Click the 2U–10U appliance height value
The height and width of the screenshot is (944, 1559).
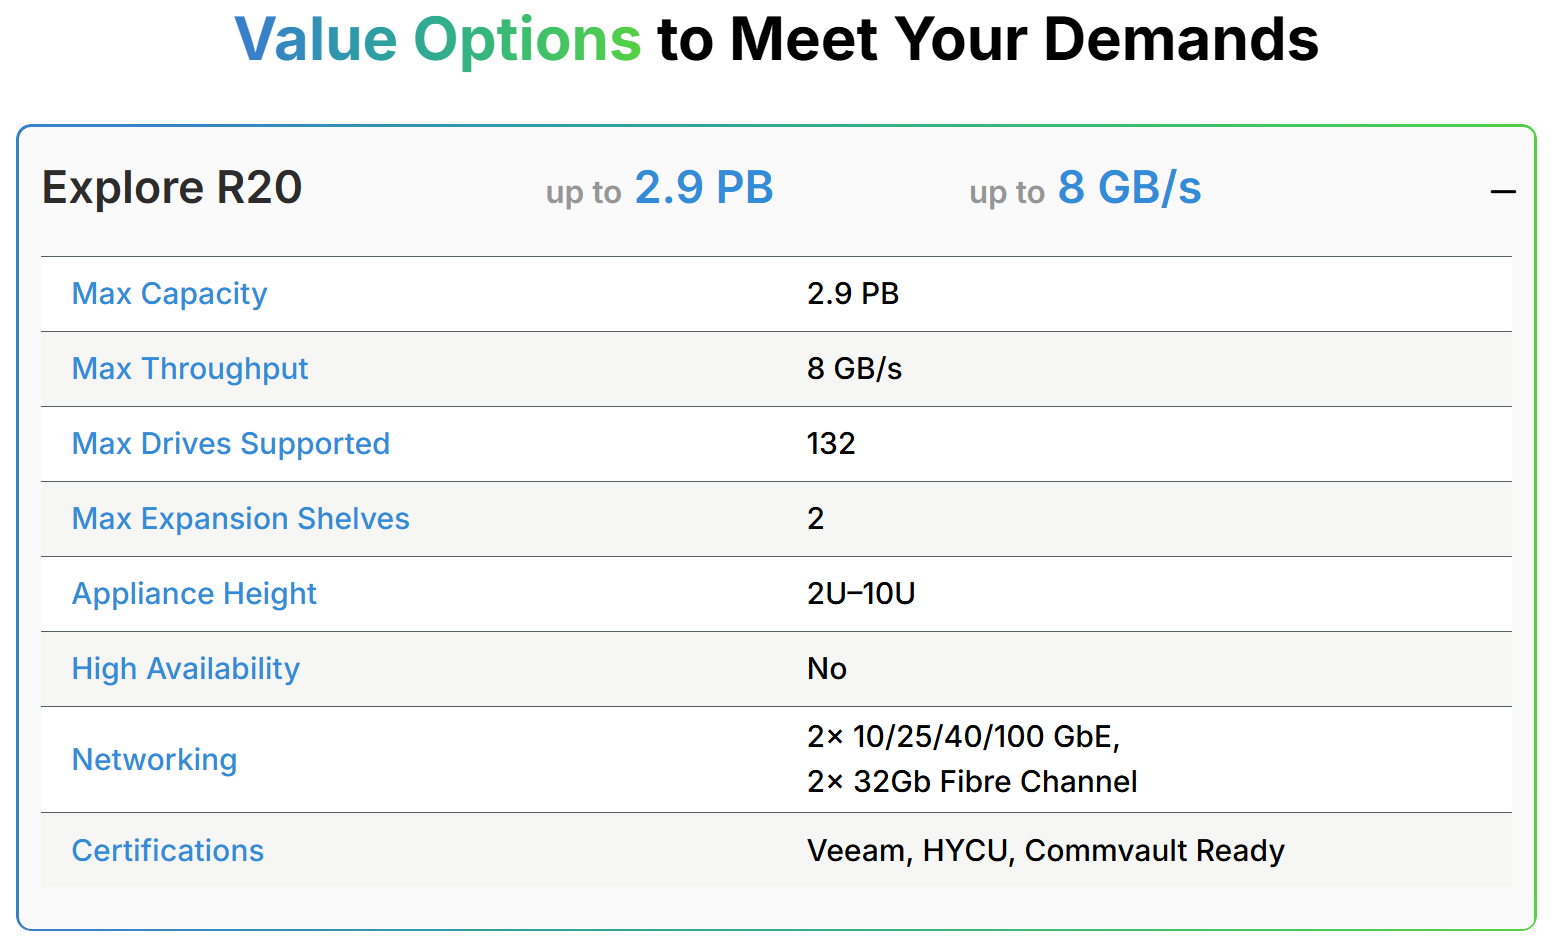tap(861, 594)
